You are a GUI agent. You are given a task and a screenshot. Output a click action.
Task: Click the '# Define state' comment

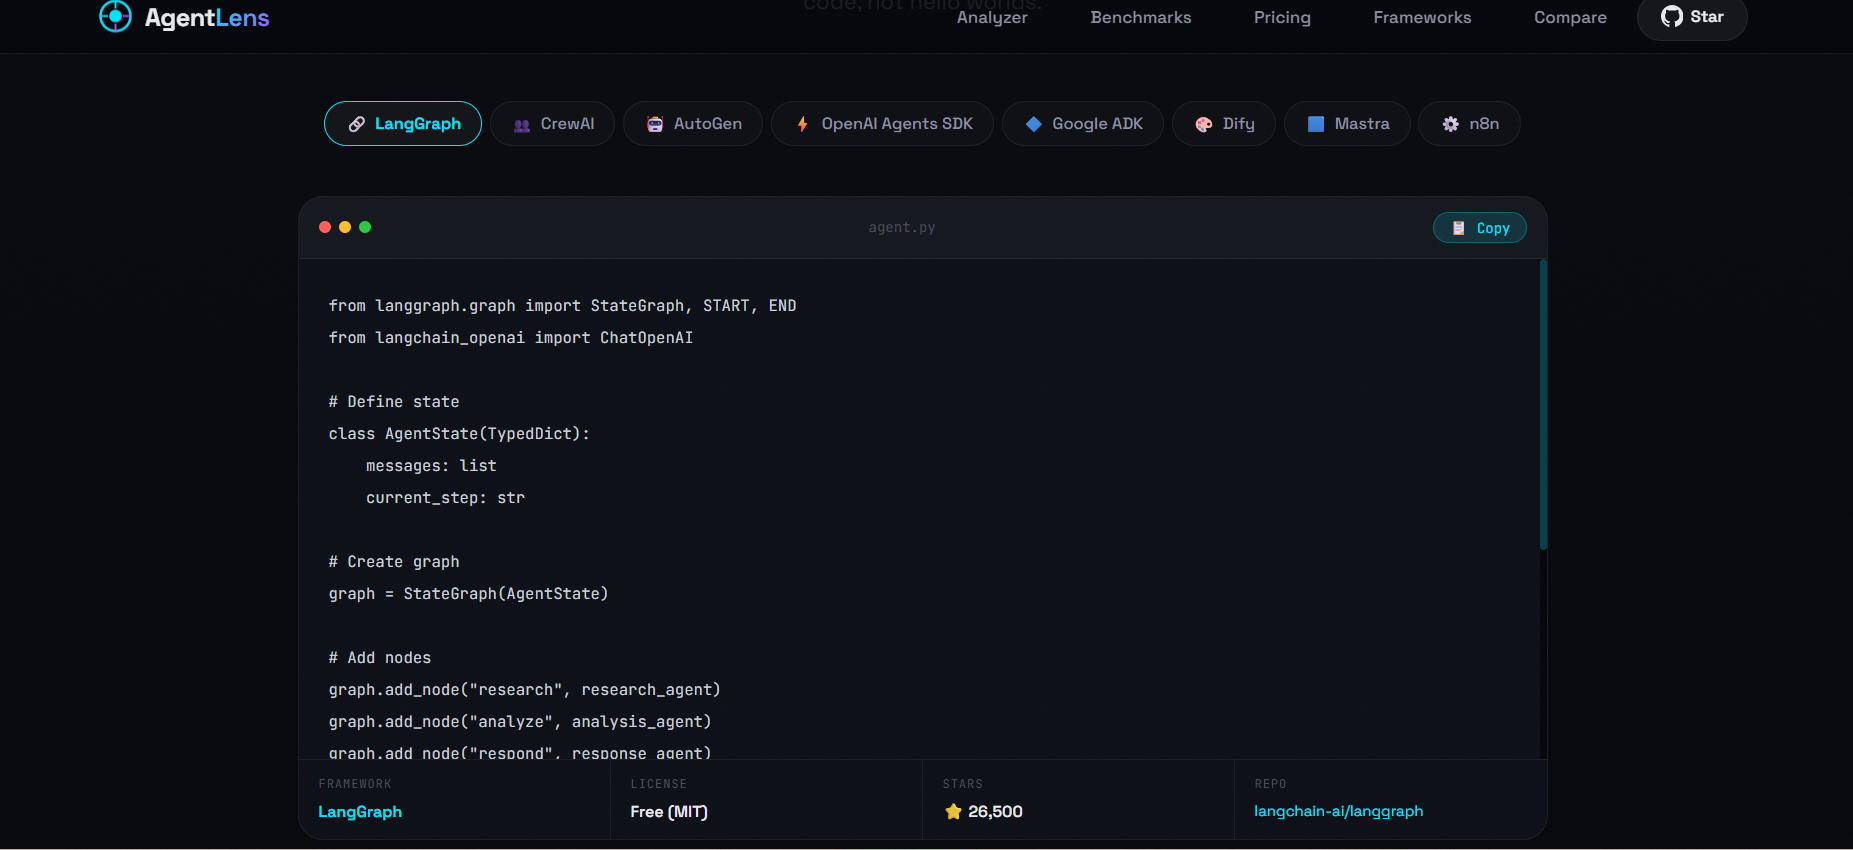coord(394,402)
